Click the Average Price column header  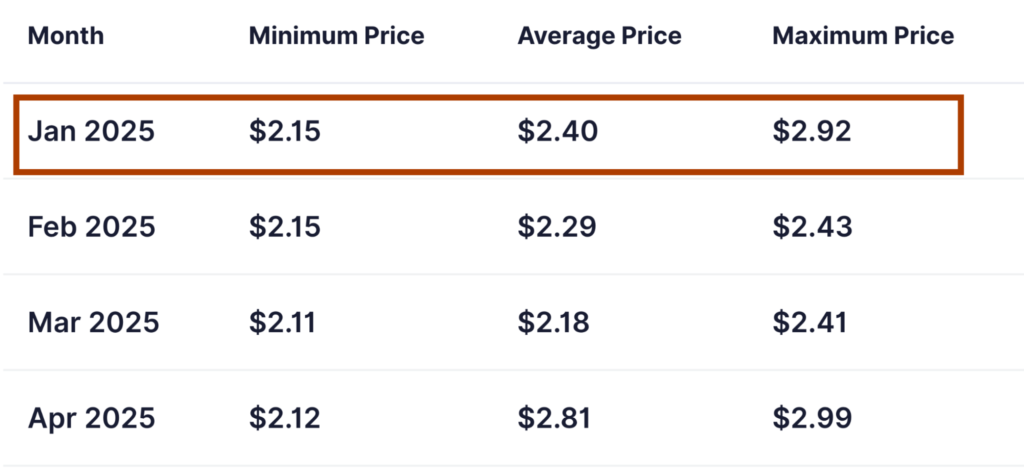pyautogui.click(x=600, y=35)
